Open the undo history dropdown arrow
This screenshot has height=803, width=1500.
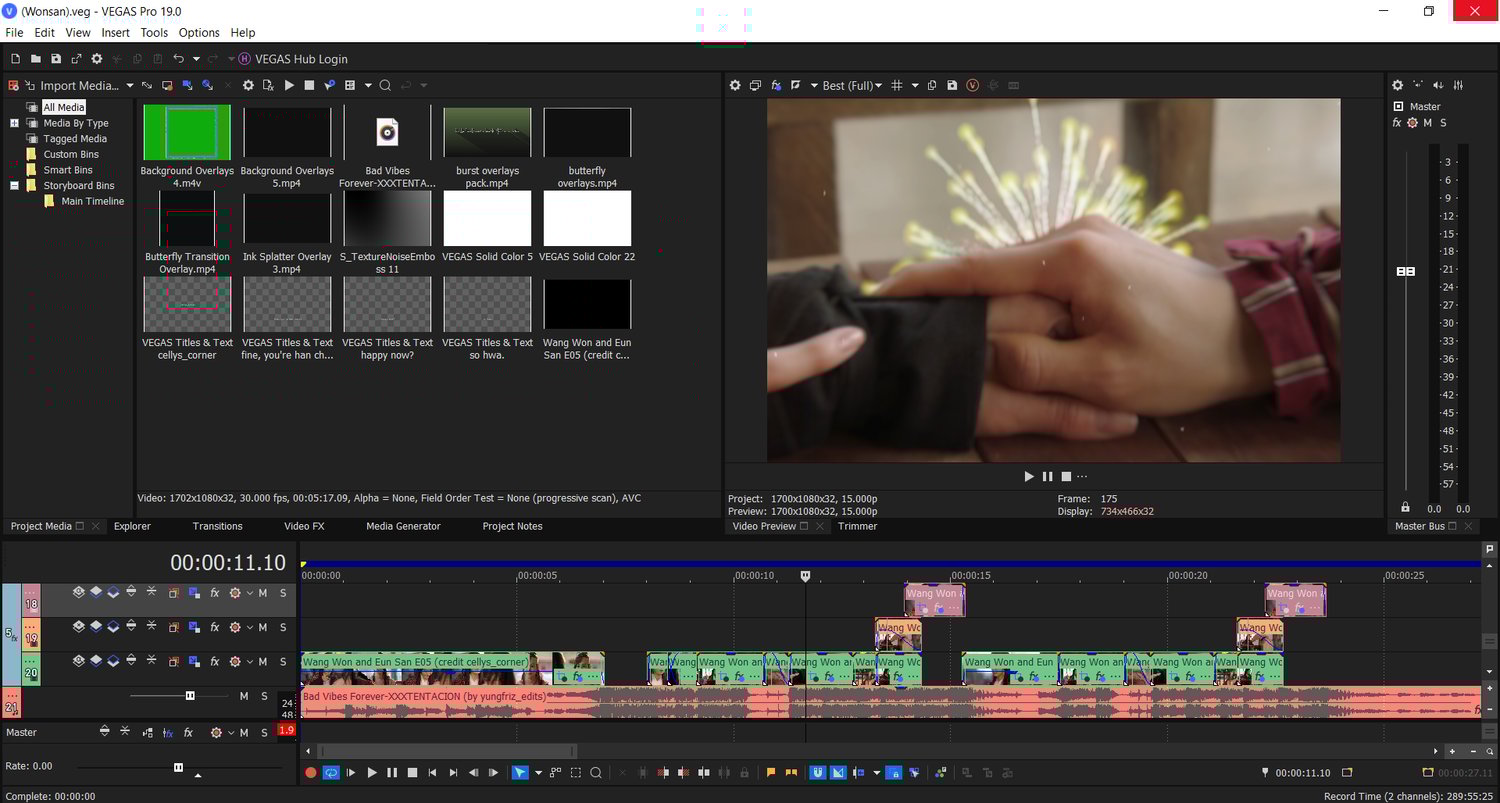[196, 59]
